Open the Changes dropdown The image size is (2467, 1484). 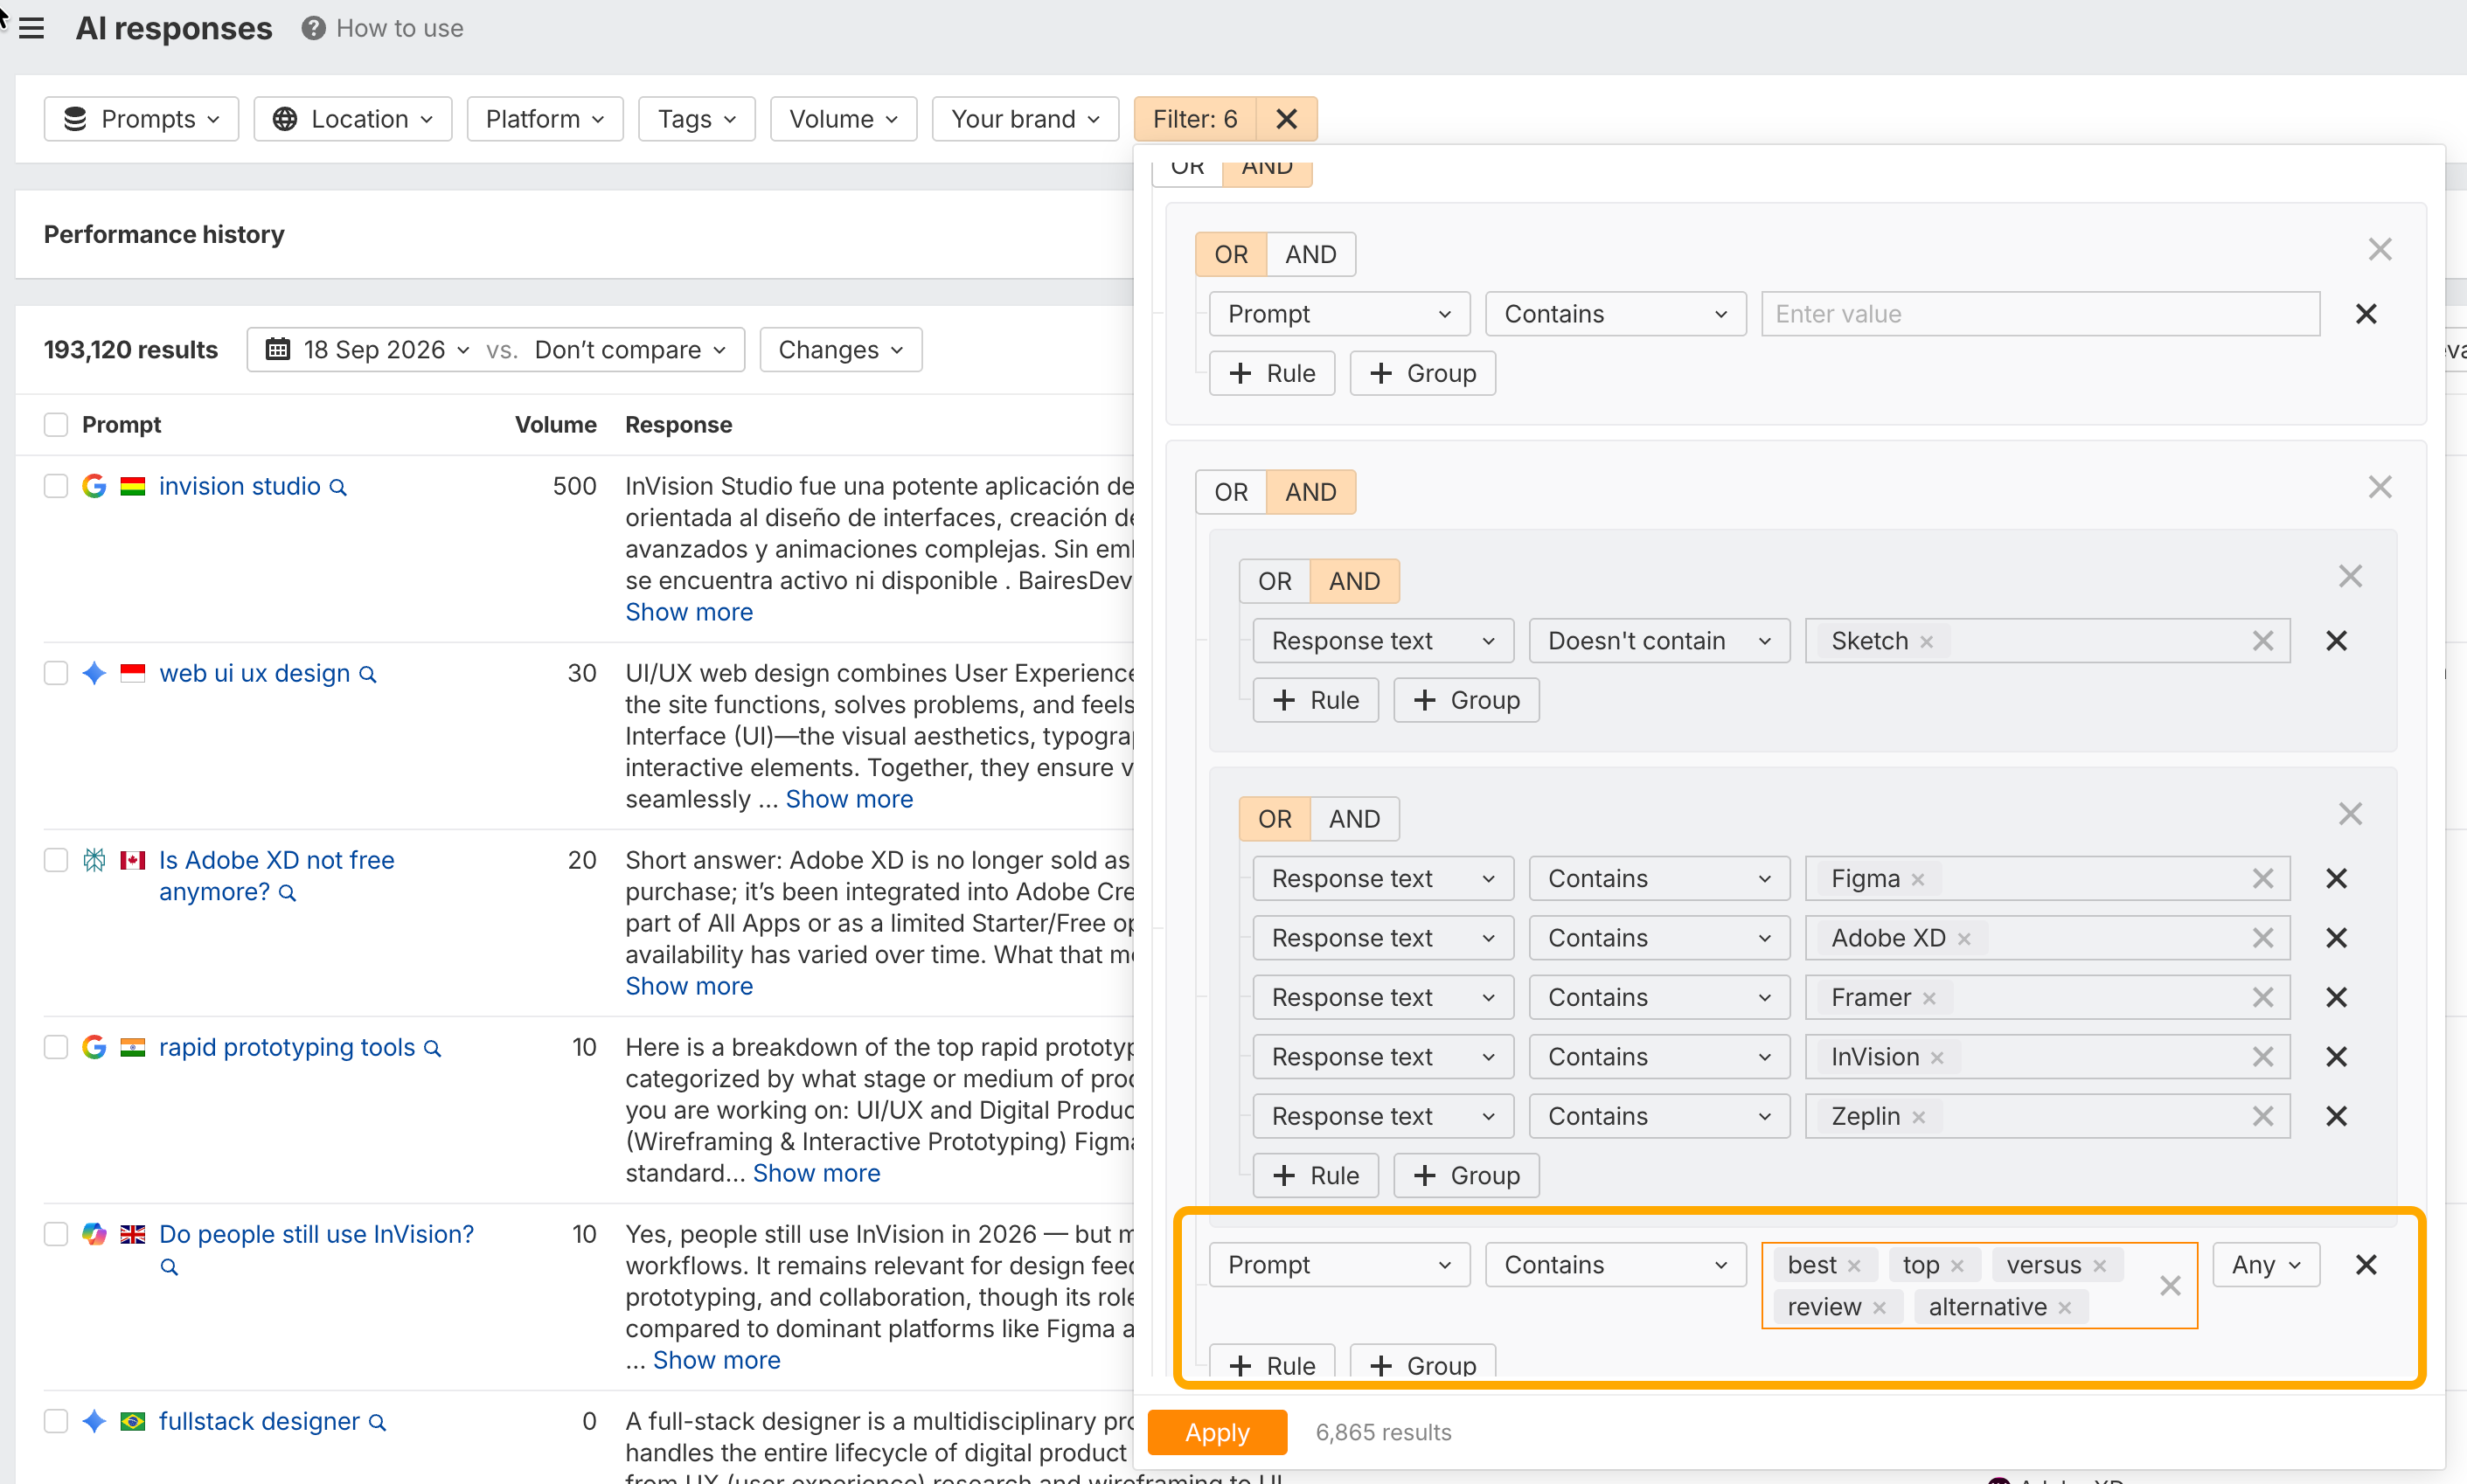pyautogui.click(x=840, y=350)
